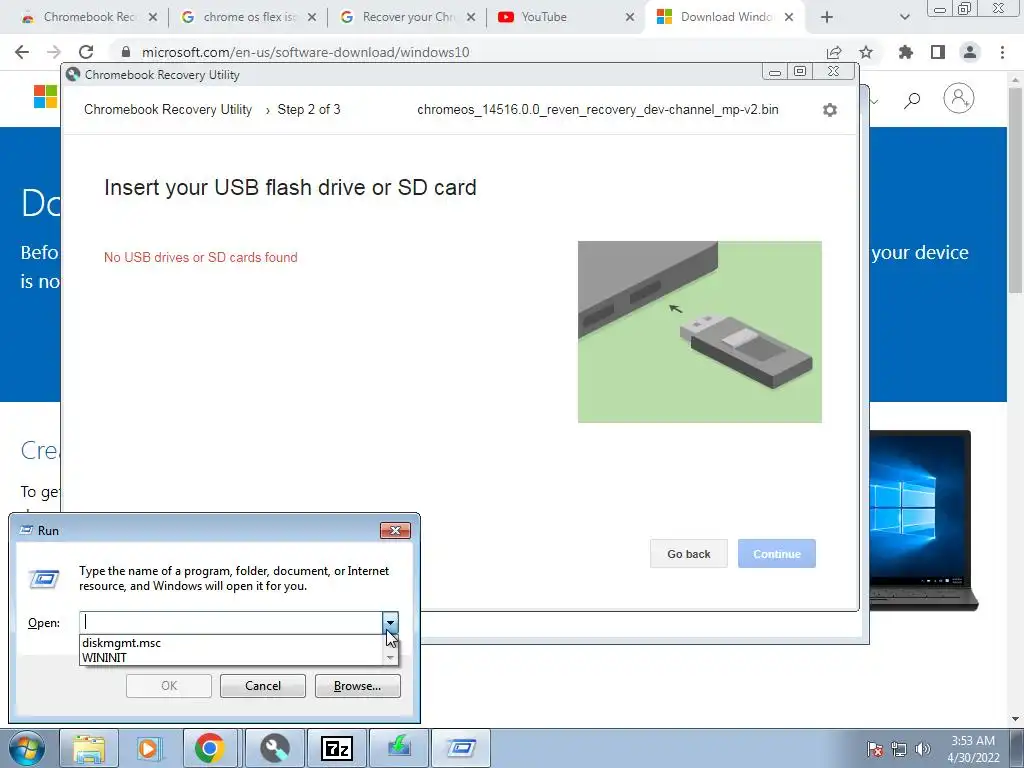
Task: Open Chrome three-dot menu
Action: coord(1002,52)
